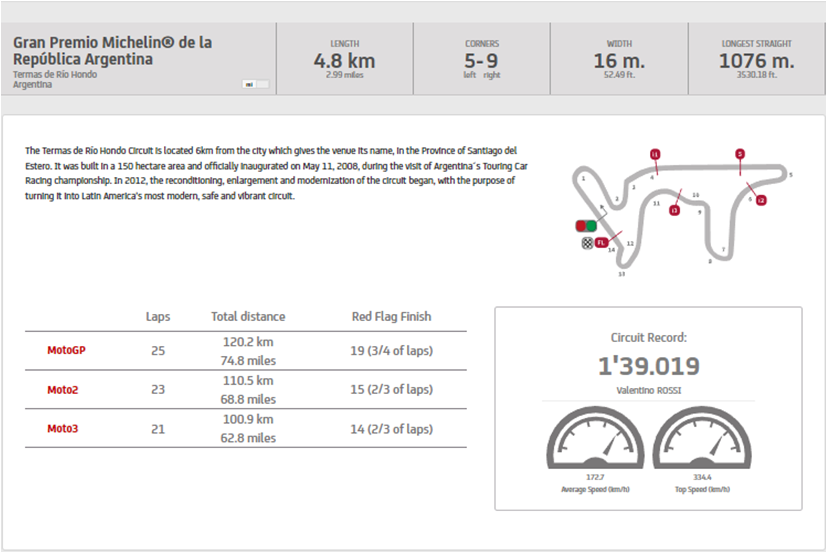The width and height of the screenshot is (827, 553).
Task: Click the 15 (2/3 of laps) cell
Action: point(391,389)
